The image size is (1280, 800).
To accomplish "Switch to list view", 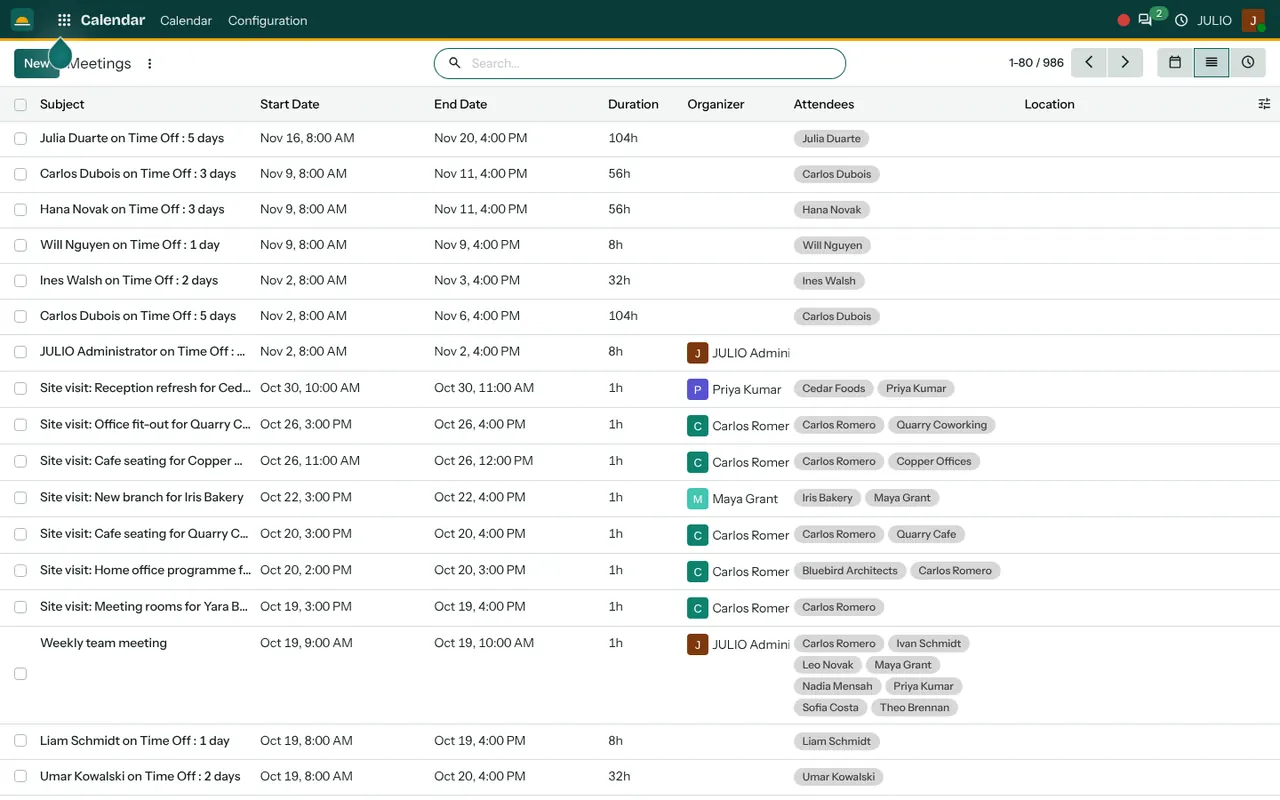I will click(x=1211, y=62).
